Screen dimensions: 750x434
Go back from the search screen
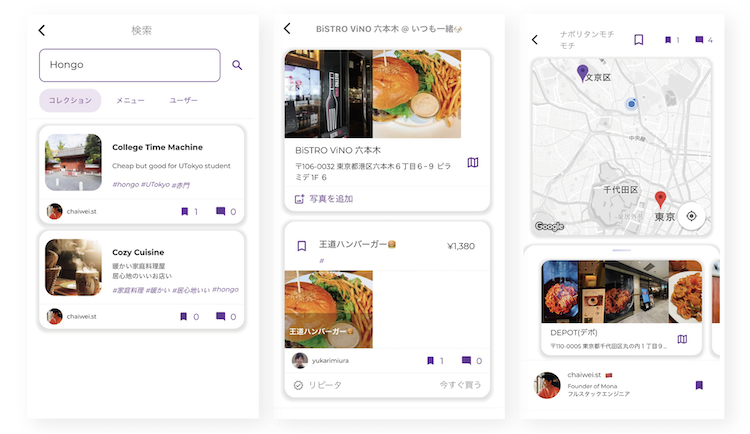coord(42,31)
